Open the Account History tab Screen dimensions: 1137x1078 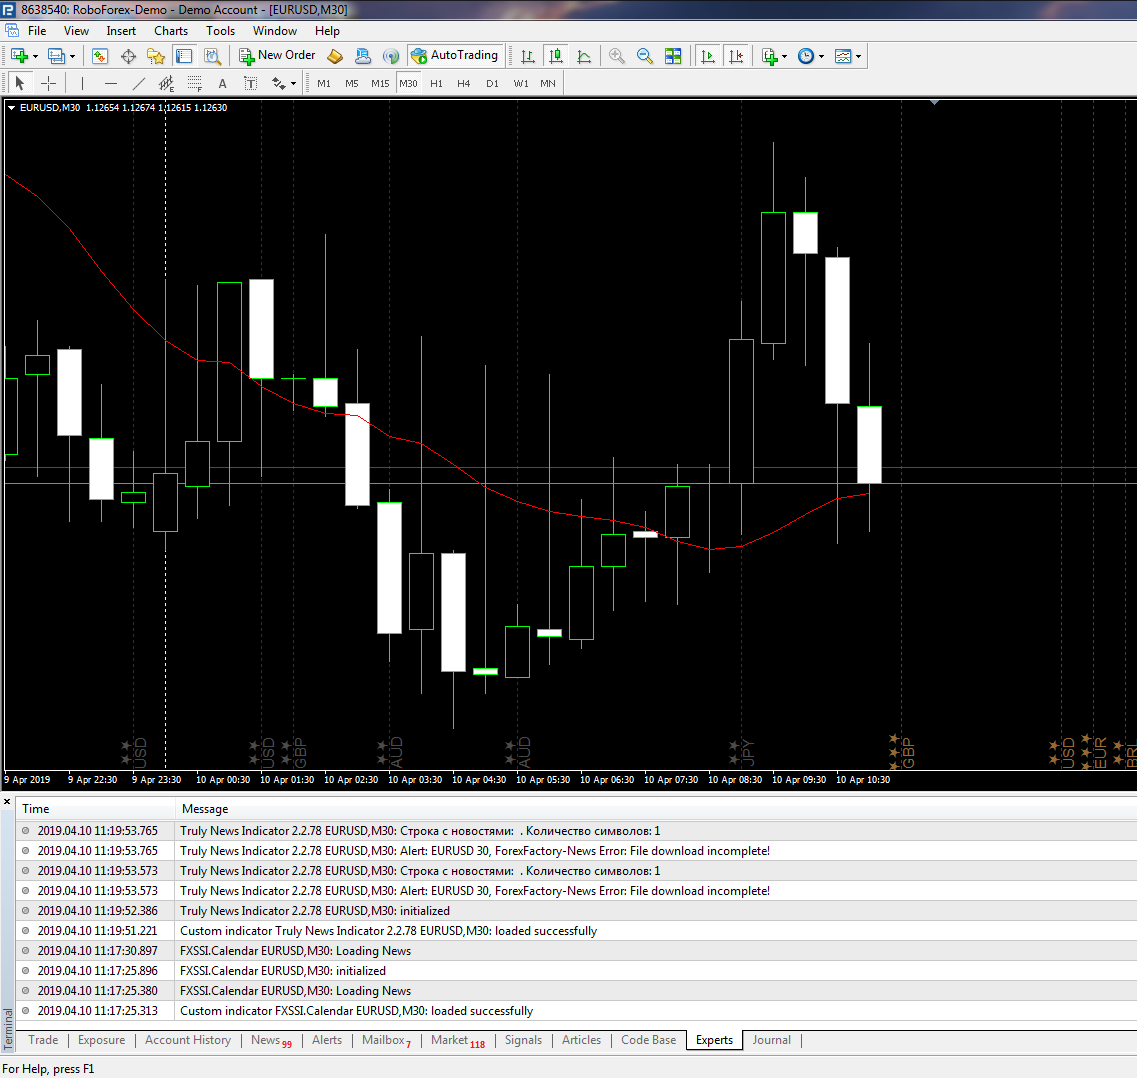tap(188, 1040)
